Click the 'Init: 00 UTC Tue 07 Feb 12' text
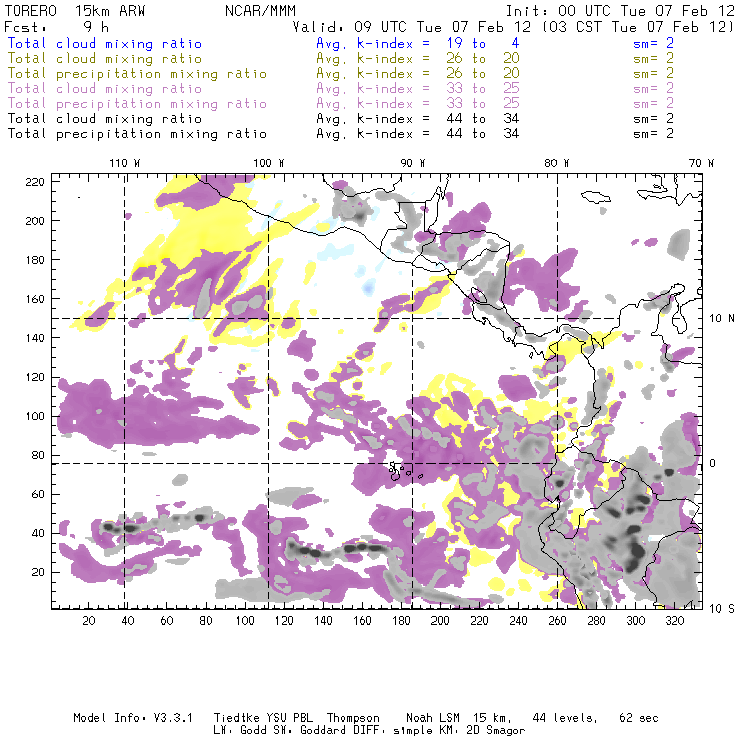 (620, 11)
